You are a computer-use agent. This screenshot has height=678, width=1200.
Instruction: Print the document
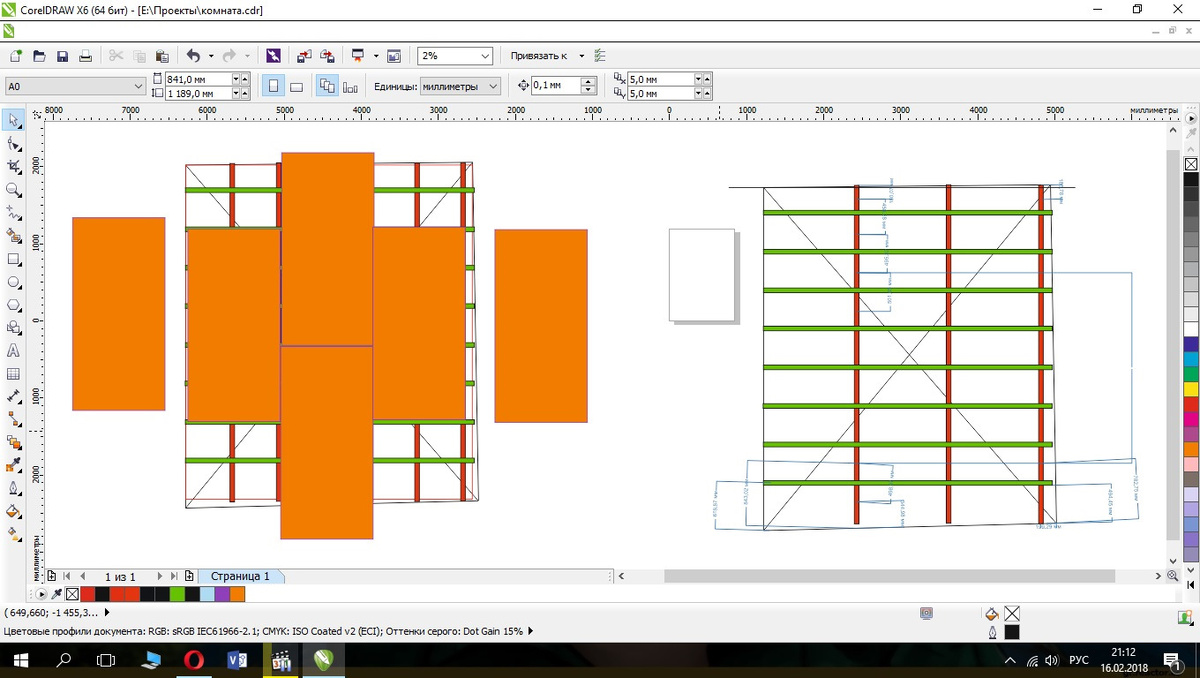(86, 56)
